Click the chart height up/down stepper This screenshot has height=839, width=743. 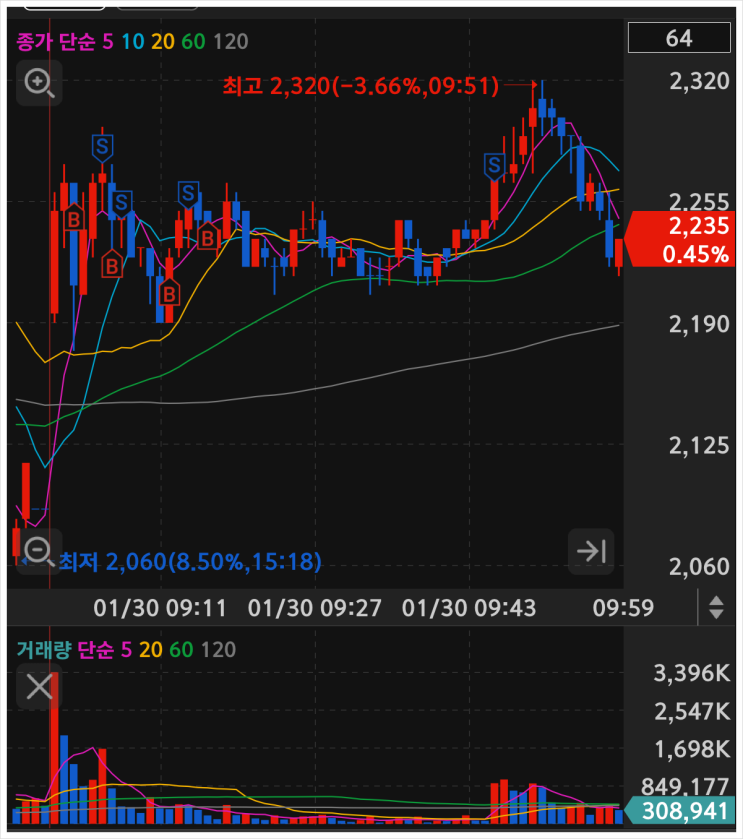click(716, 608)
